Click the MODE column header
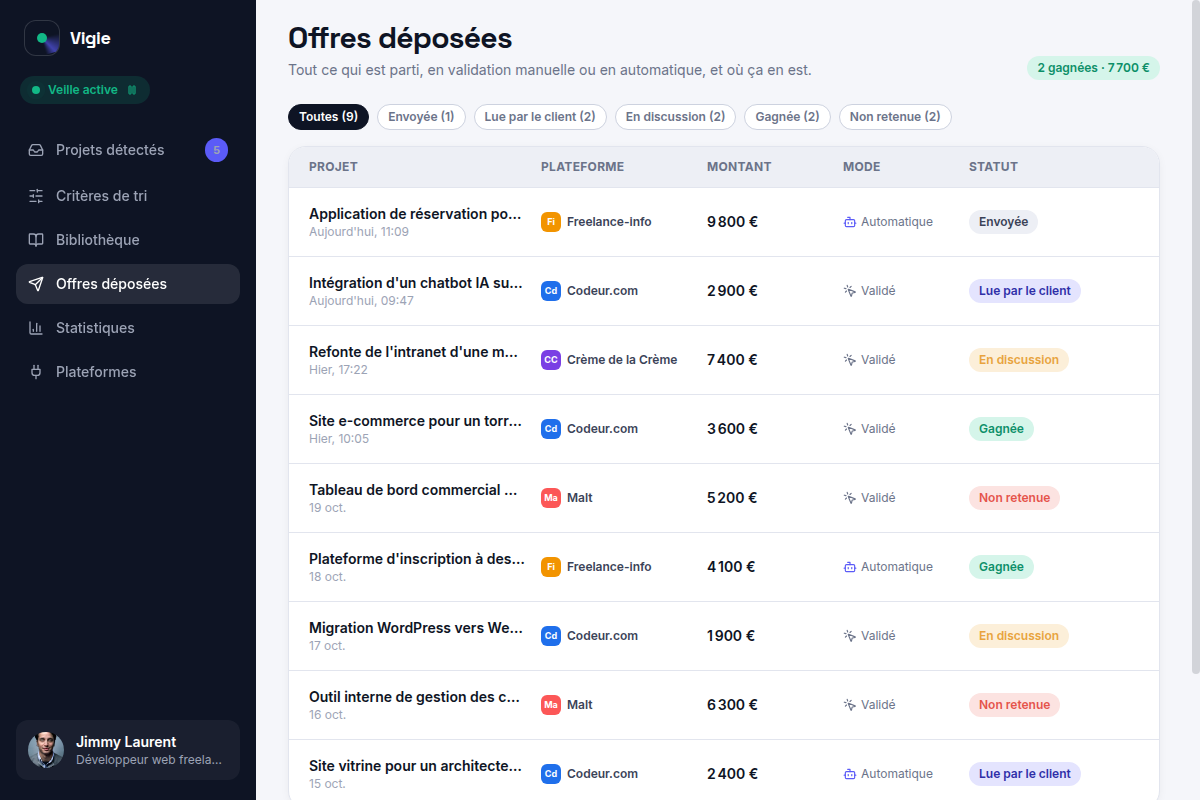The height and width of the screenshot is (800, 1200). point(862,167)
